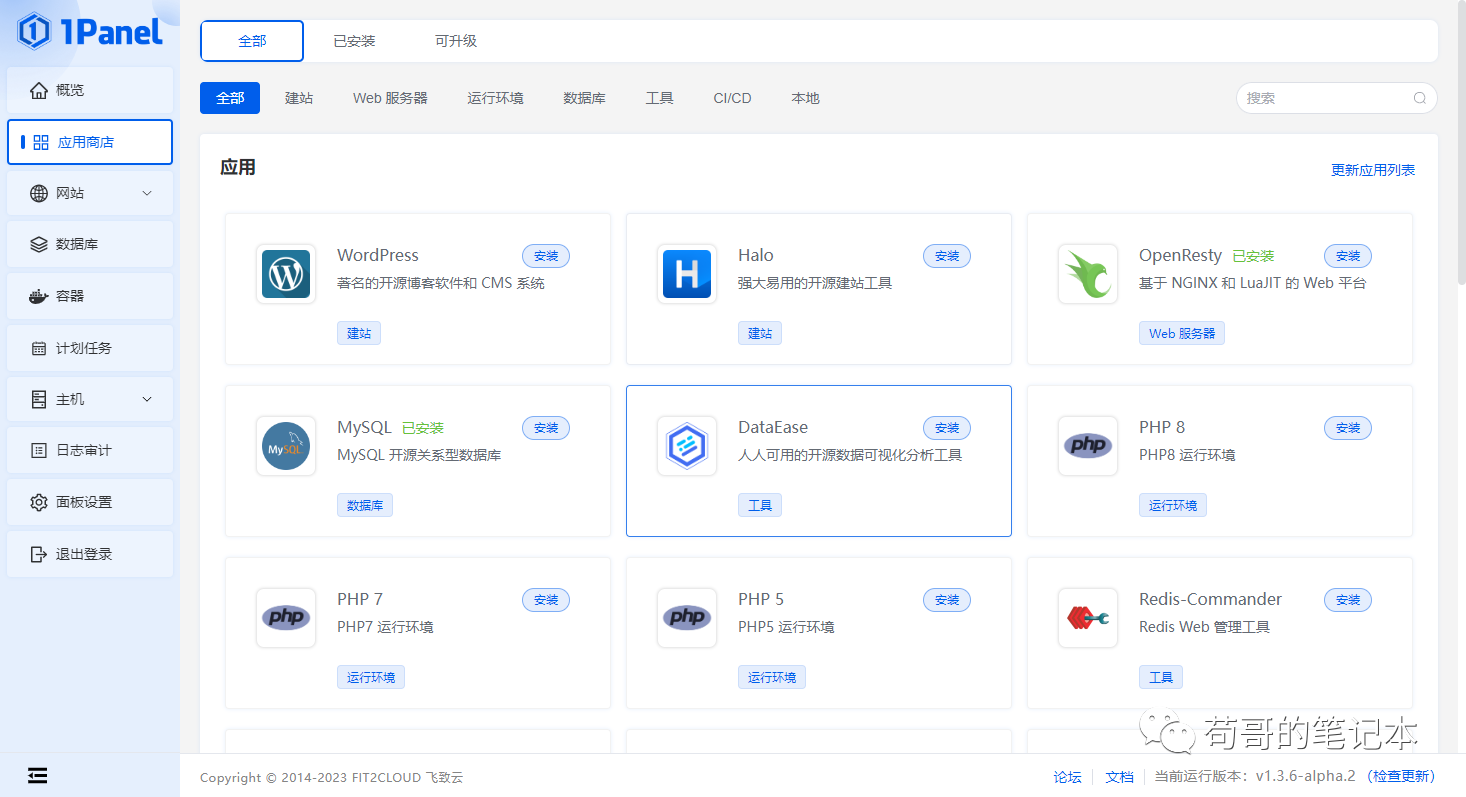Switch to the top 全部 tab

252,41
